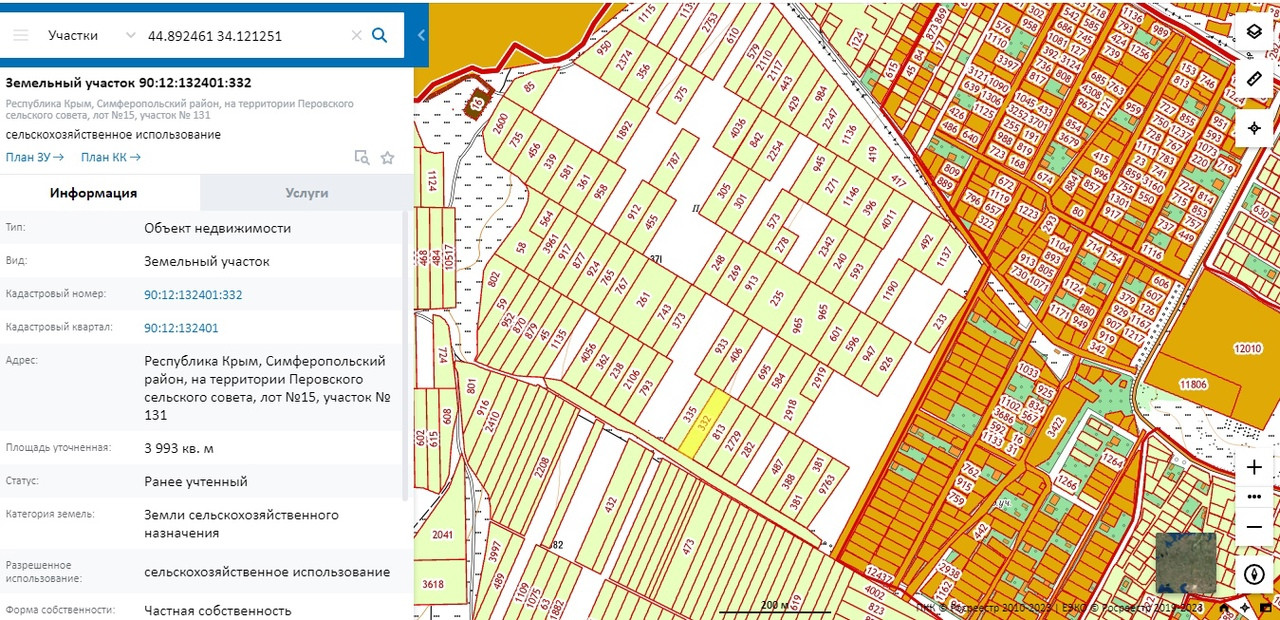Open the map layers control
This screenshot has height=620, width=1280.
pyautogui.click(x=1254, y=31)
